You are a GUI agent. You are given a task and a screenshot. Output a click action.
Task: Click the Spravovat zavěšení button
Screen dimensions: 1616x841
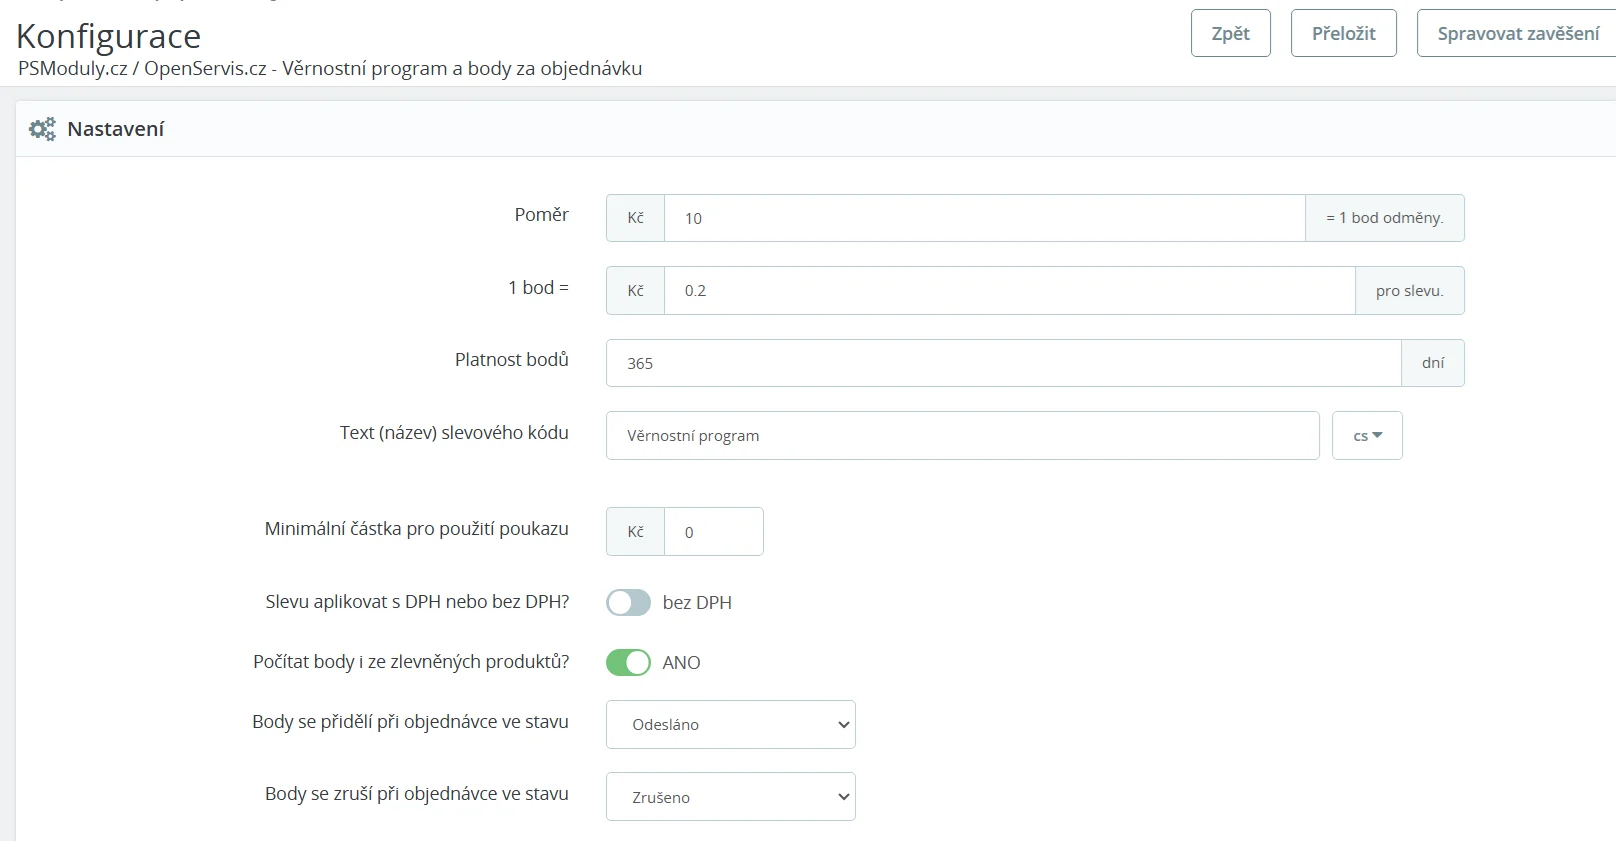(1517, 34)
